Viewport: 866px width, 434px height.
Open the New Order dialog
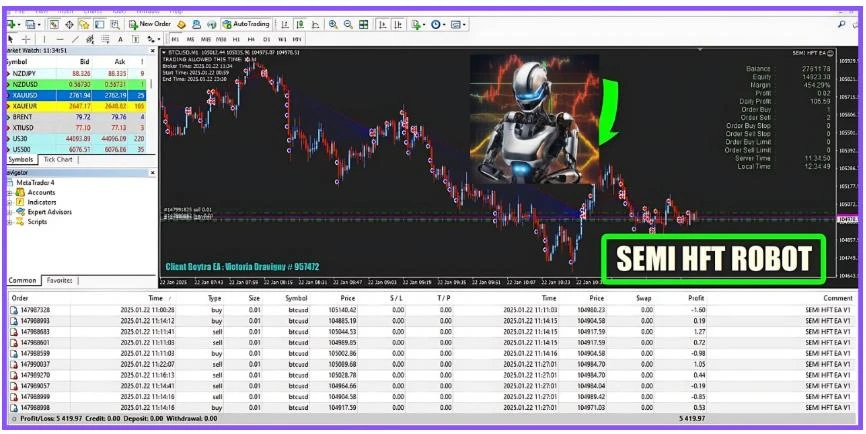click(150, 24)
